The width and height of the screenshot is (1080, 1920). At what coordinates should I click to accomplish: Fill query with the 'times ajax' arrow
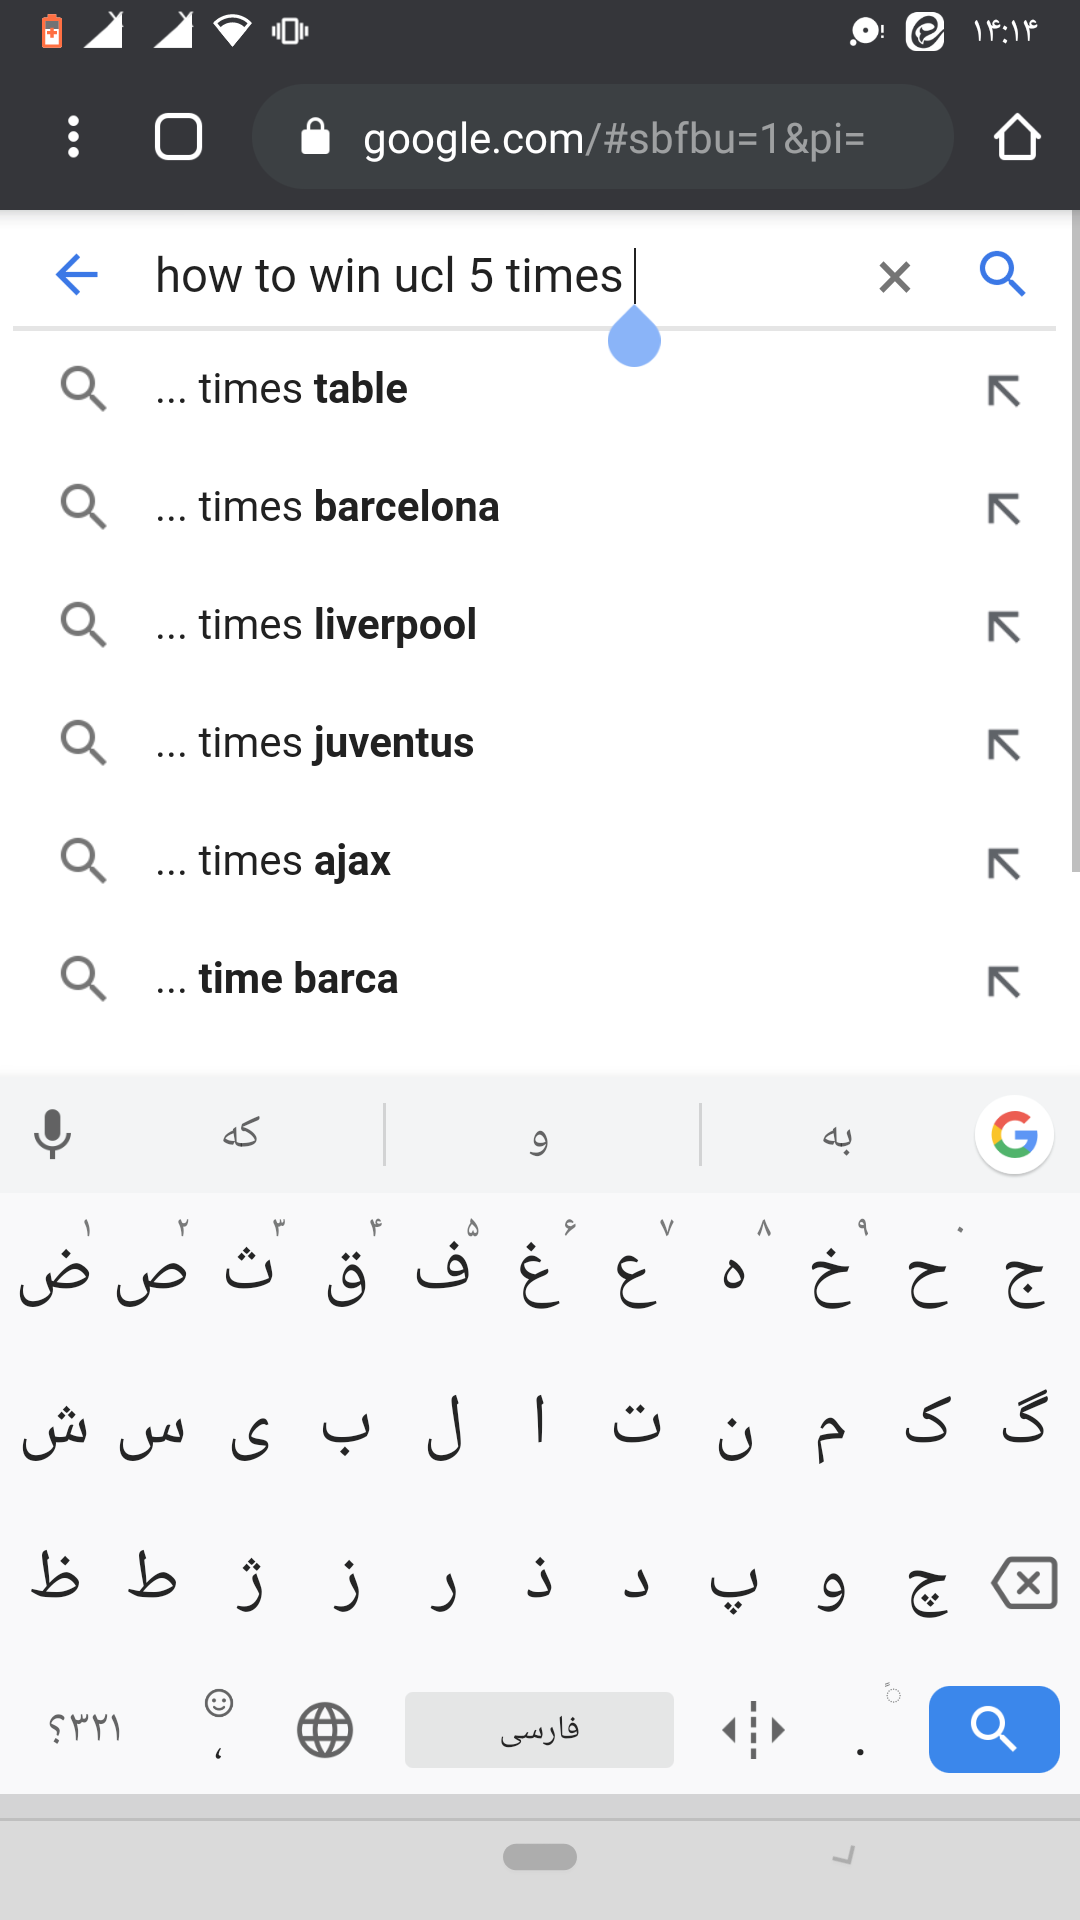(x=1004, y=863)
